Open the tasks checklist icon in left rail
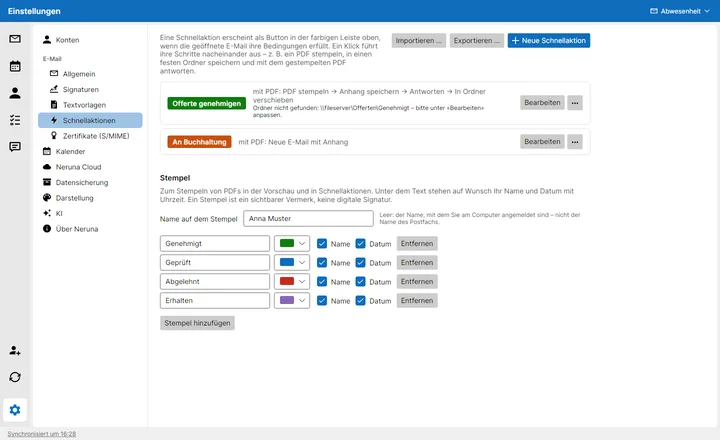 15,120
